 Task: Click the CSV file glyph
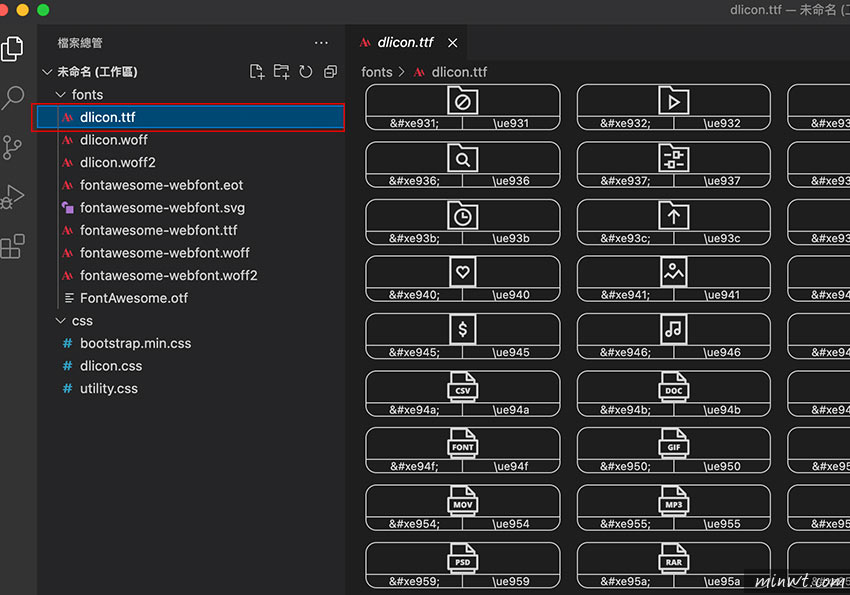pos(462,386)
